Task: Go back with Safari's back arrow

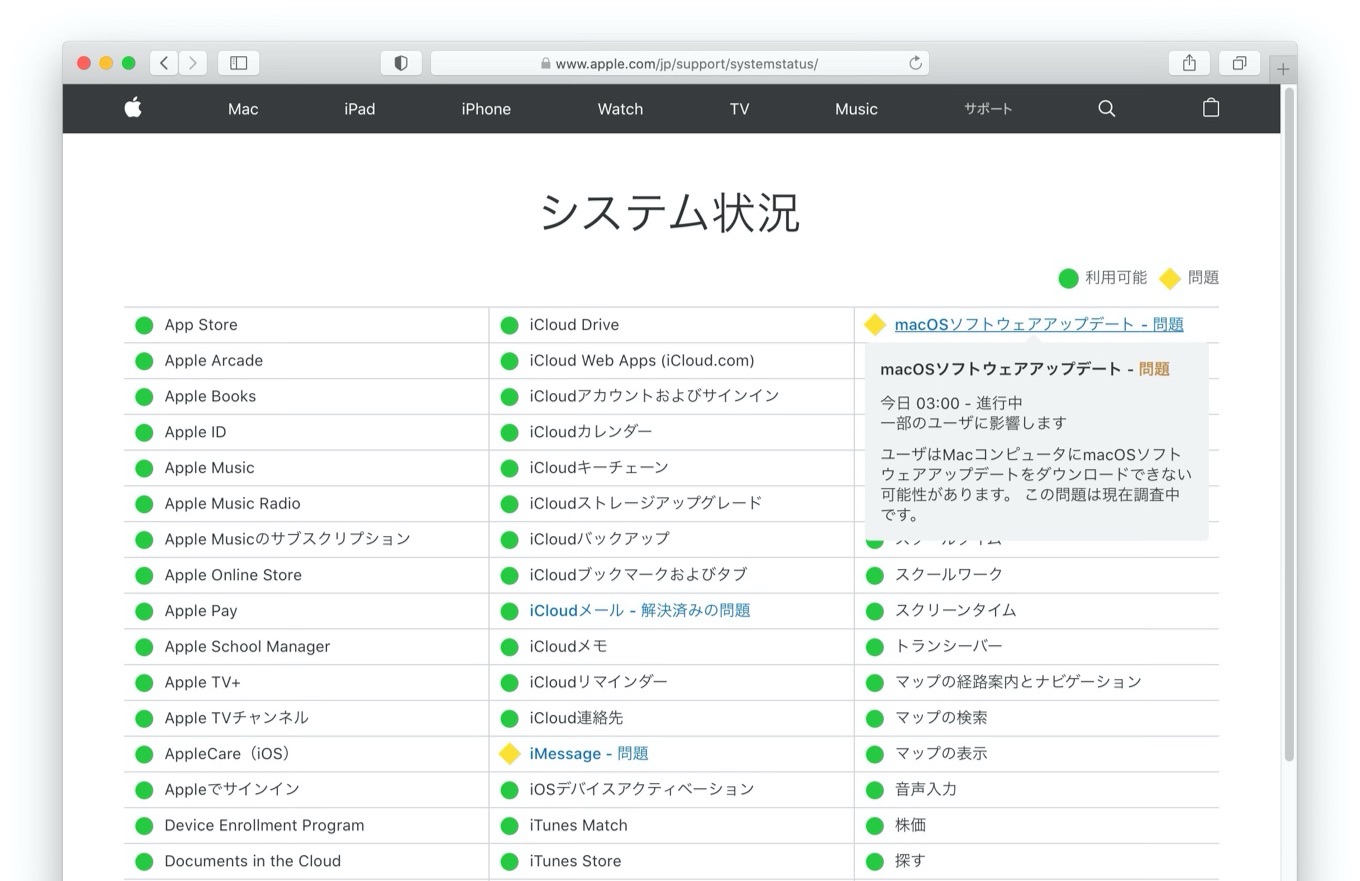Action: pos(165,63)
